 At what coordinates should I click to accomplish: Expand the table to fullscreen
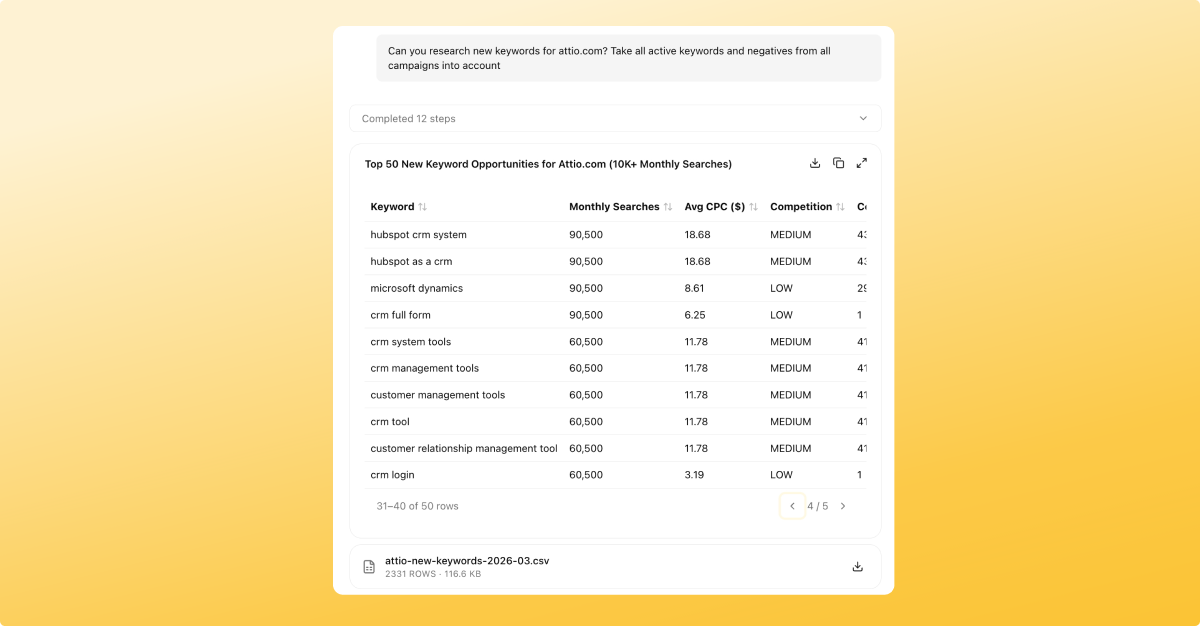pyautogui.click(x=862, y=163)
